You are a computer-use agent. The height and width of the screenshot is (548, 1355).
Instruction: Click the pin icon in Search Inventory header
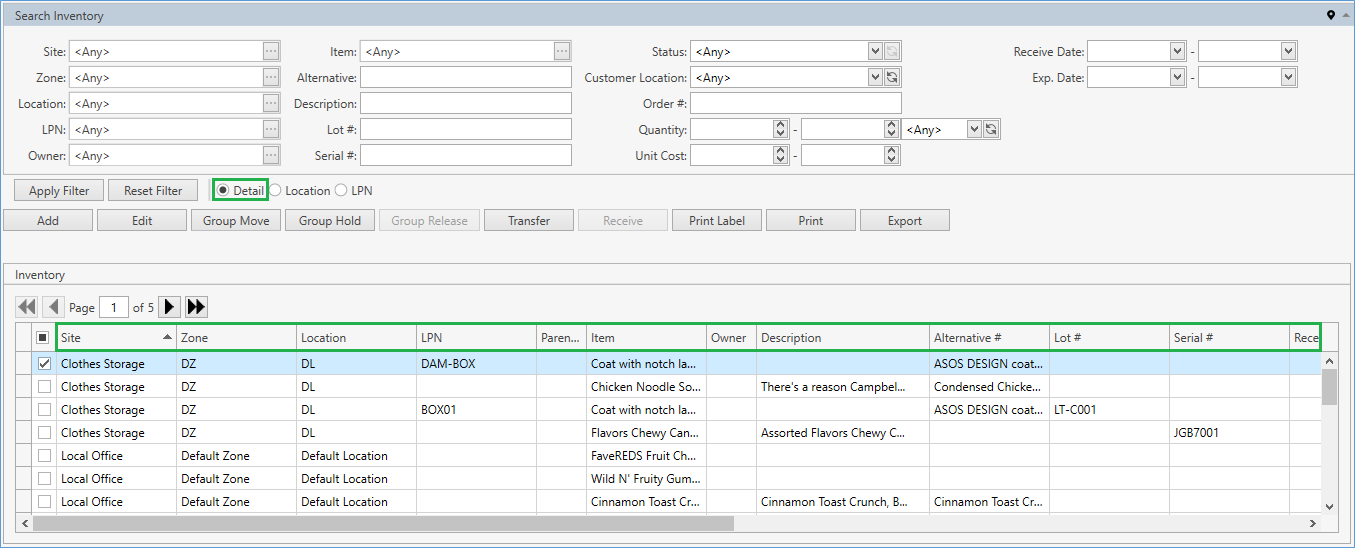click(x=1330, y=15)
